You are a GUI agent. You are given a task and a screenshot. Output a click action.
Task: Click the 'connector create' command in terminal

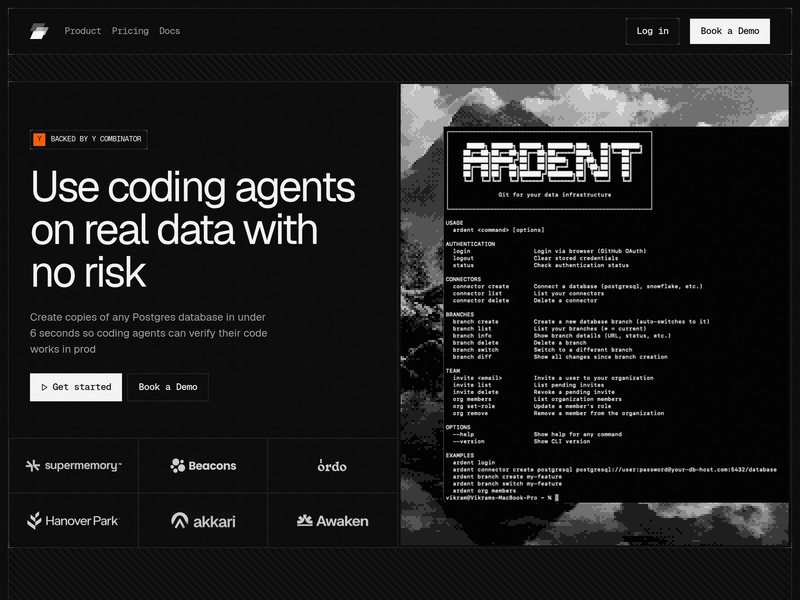(x=481, y=287)
